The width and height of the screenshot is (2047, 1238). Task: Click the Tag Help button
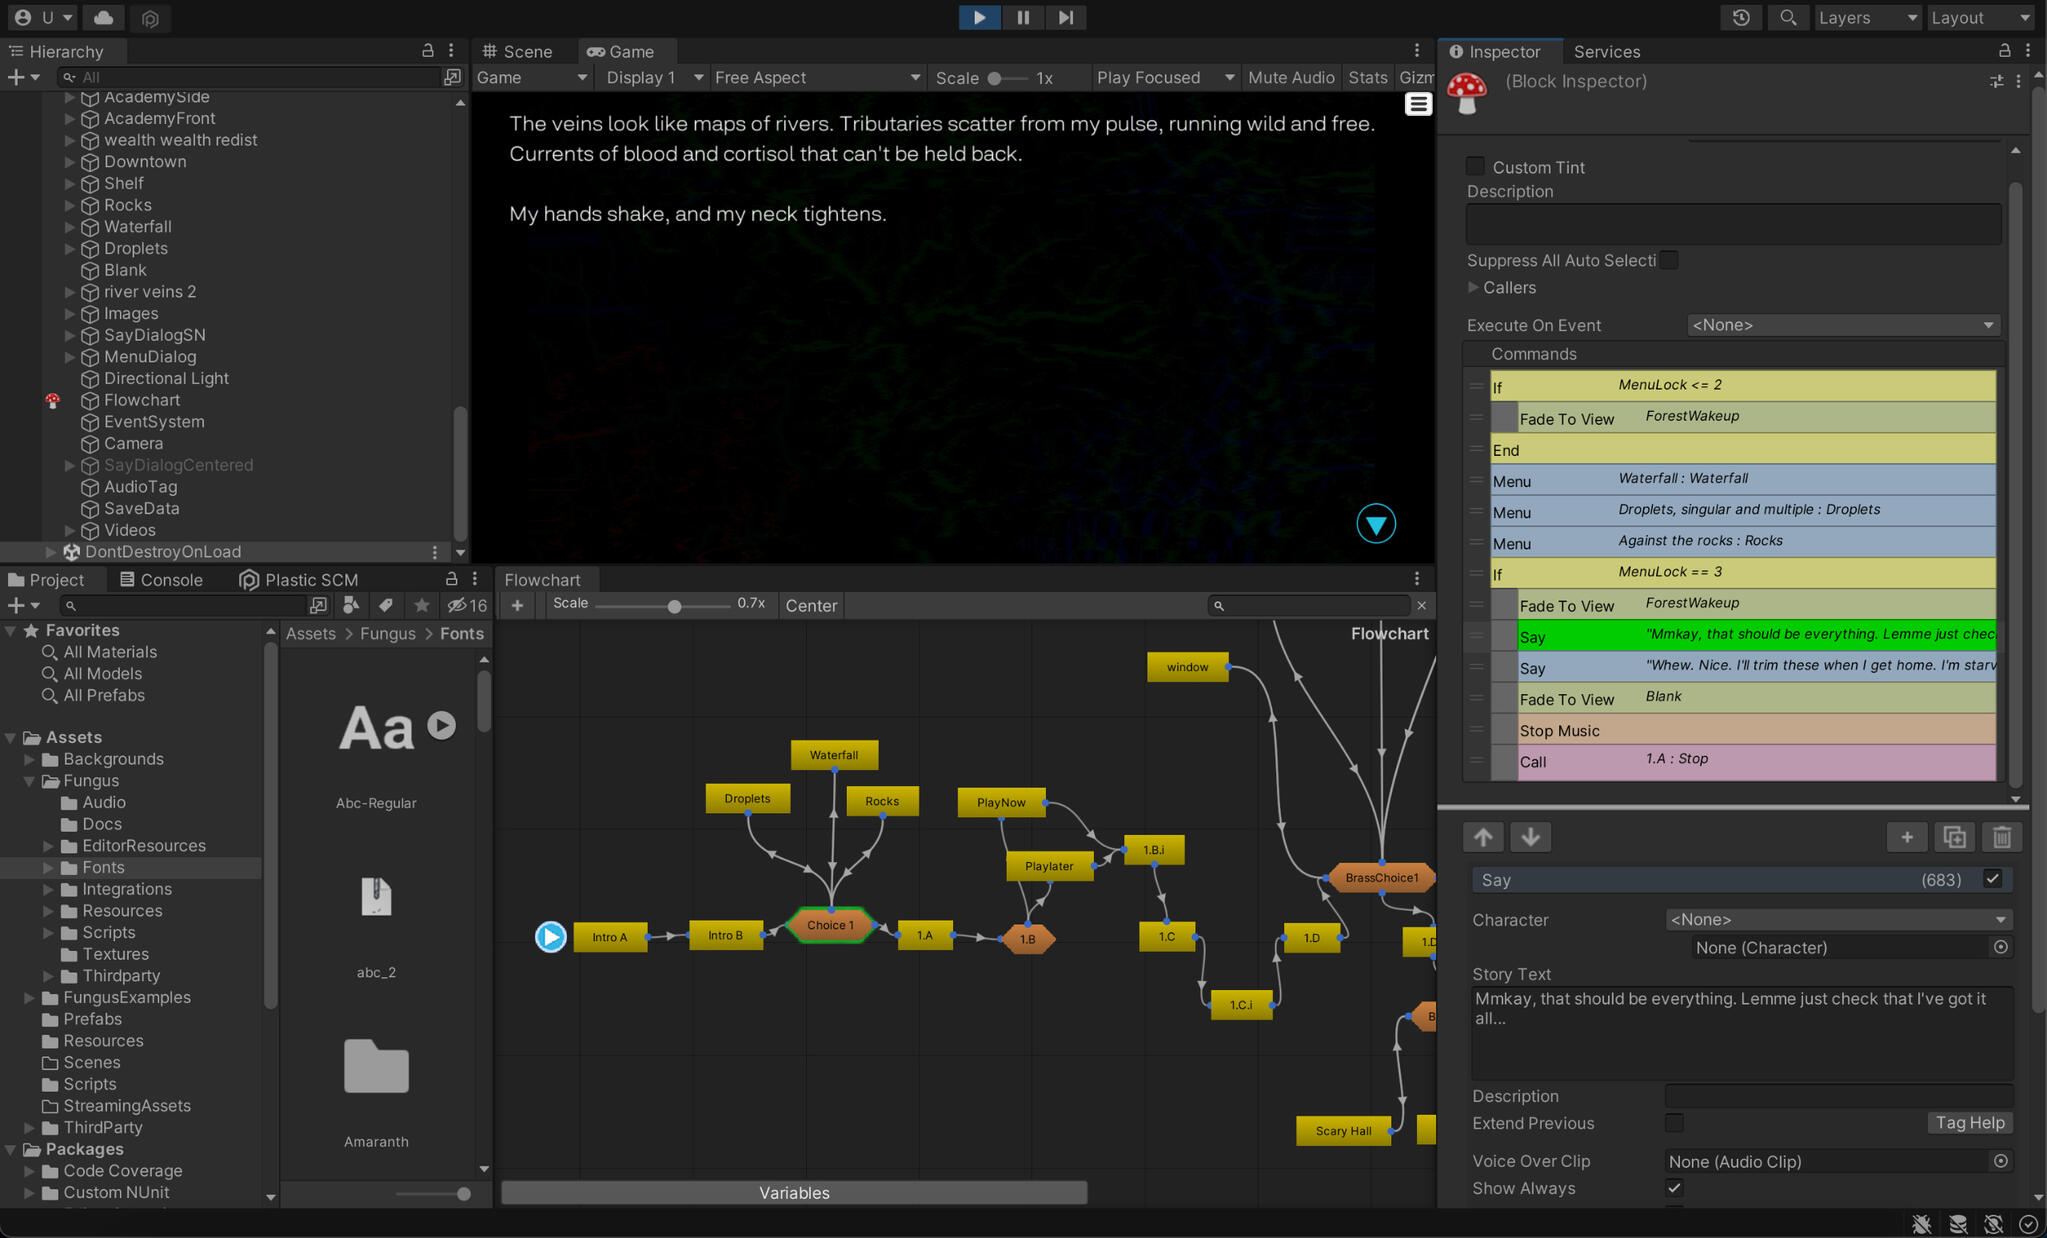(1969, 1123)
